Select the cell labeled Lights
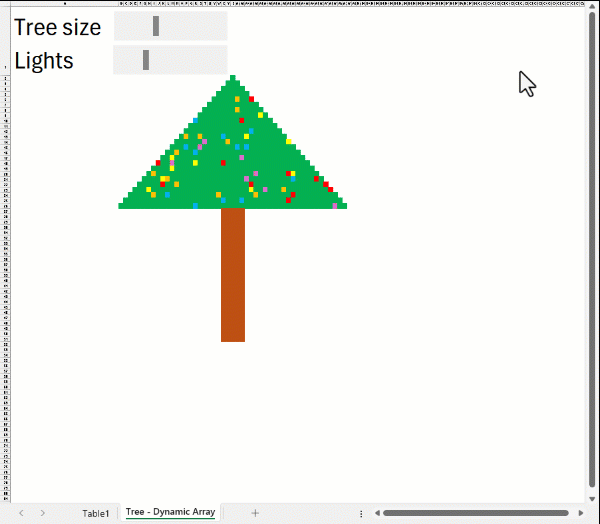The image size is (600, 524). 44,60
